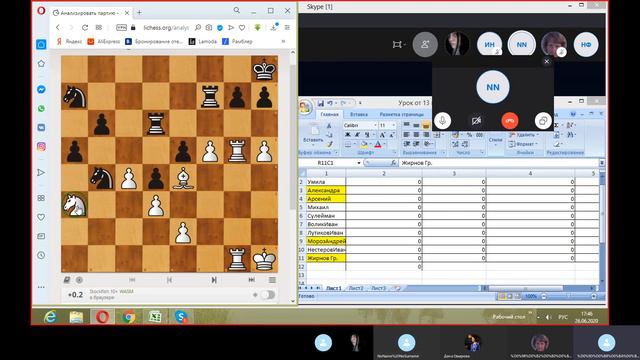The height and width of the screenshot is (360, 640).
Task: Open Рамблер bookmark
Action: (237, 41)
